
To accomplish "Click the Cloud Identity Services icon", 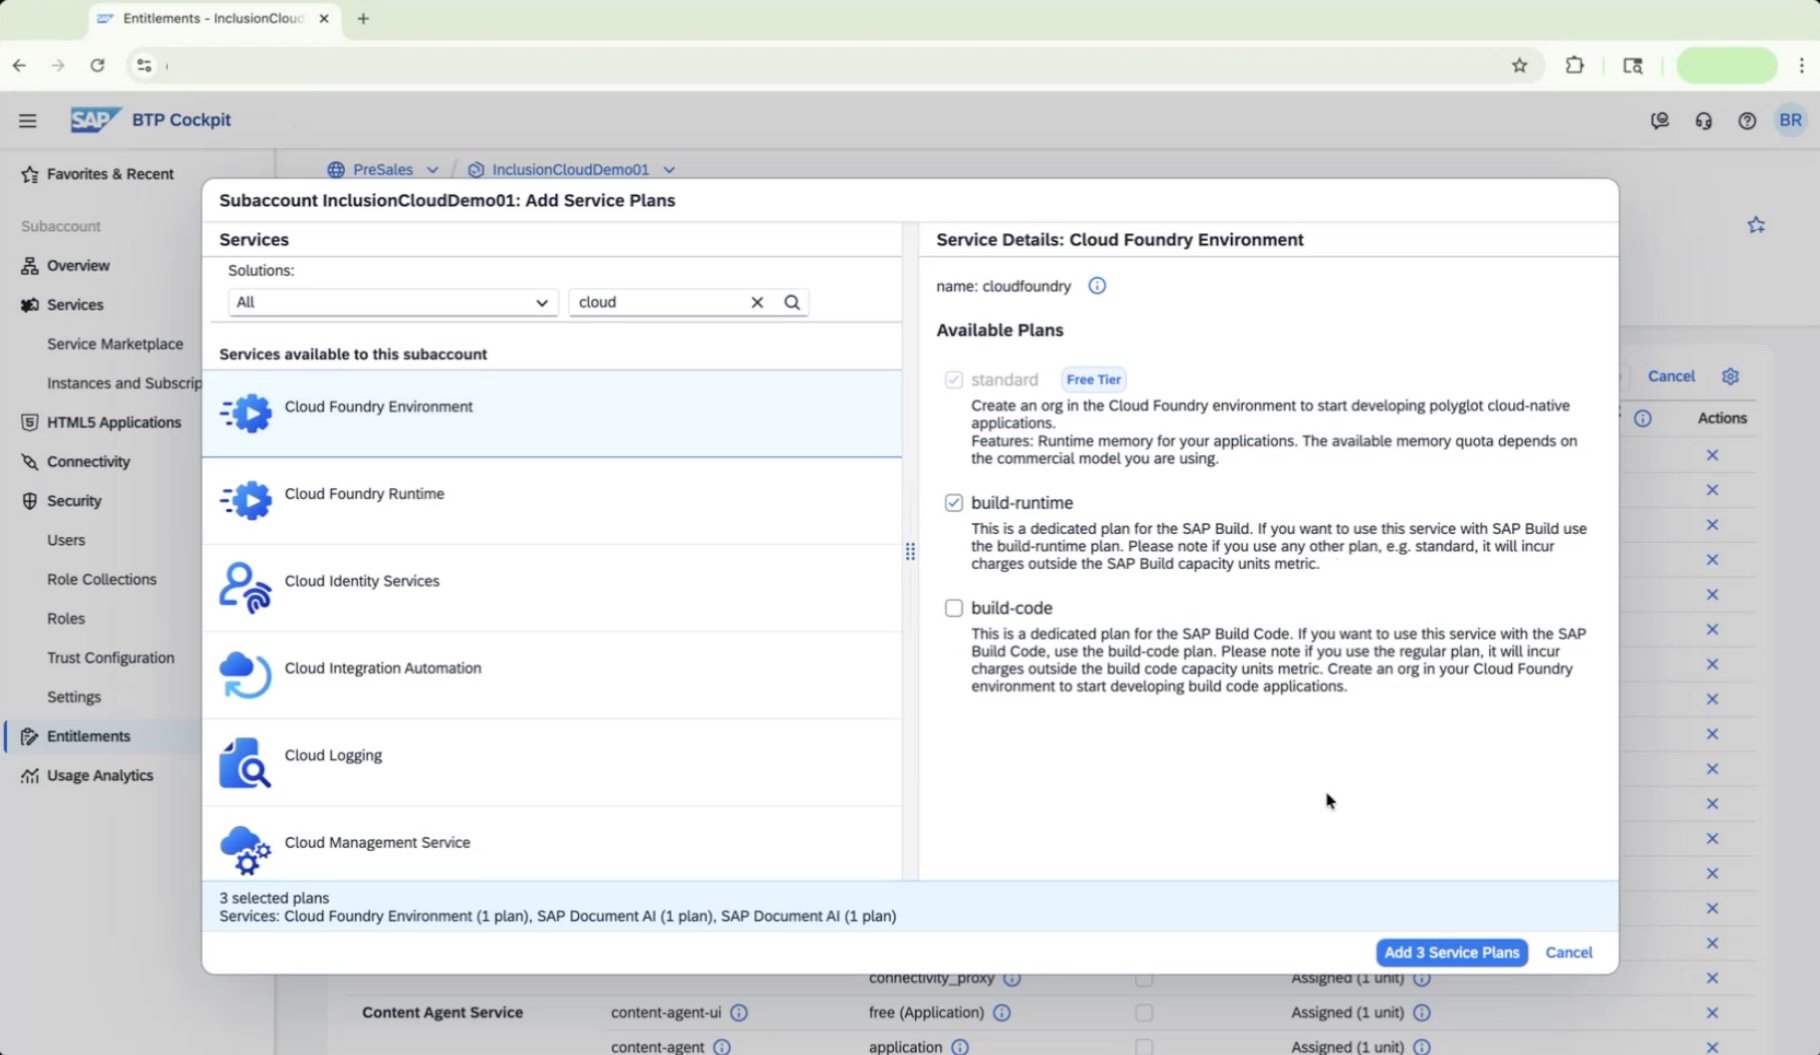I will [245, 587].
